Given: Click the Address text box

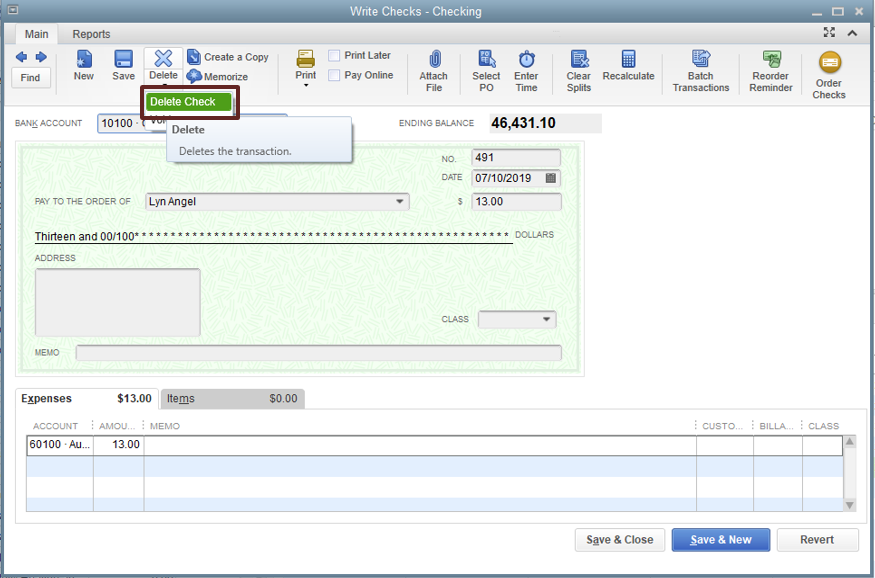Looking at the screenshot, I should click(x=118, y=302).
